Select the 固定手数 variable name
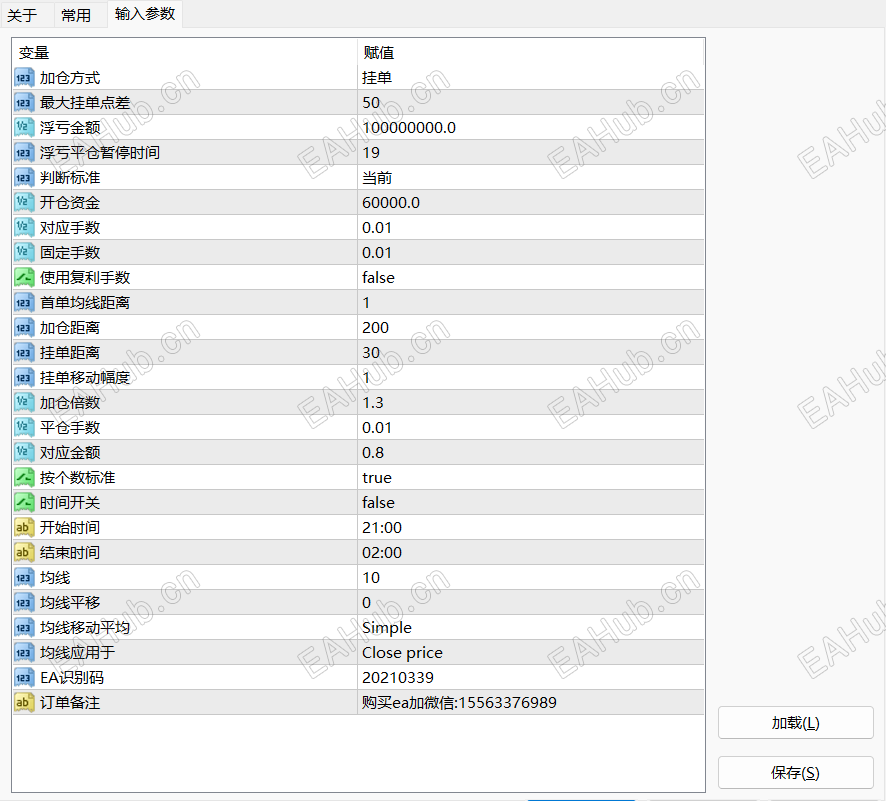Viewport: 886px width, 801px height. [x=70, y=253]
